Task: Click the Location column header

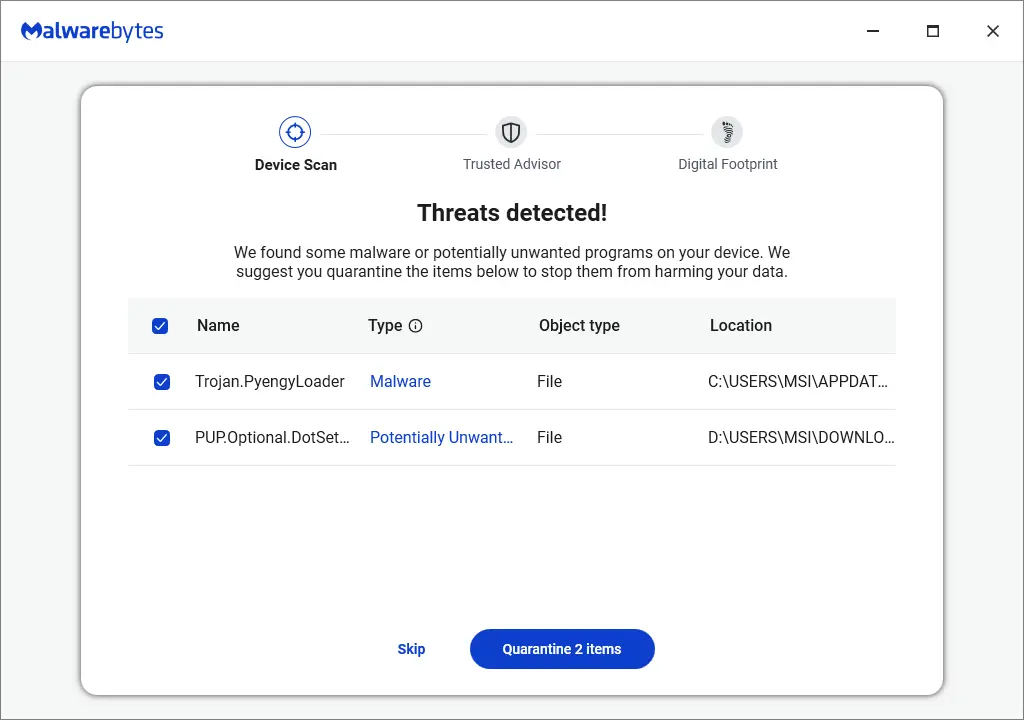Action: [741, 325]
